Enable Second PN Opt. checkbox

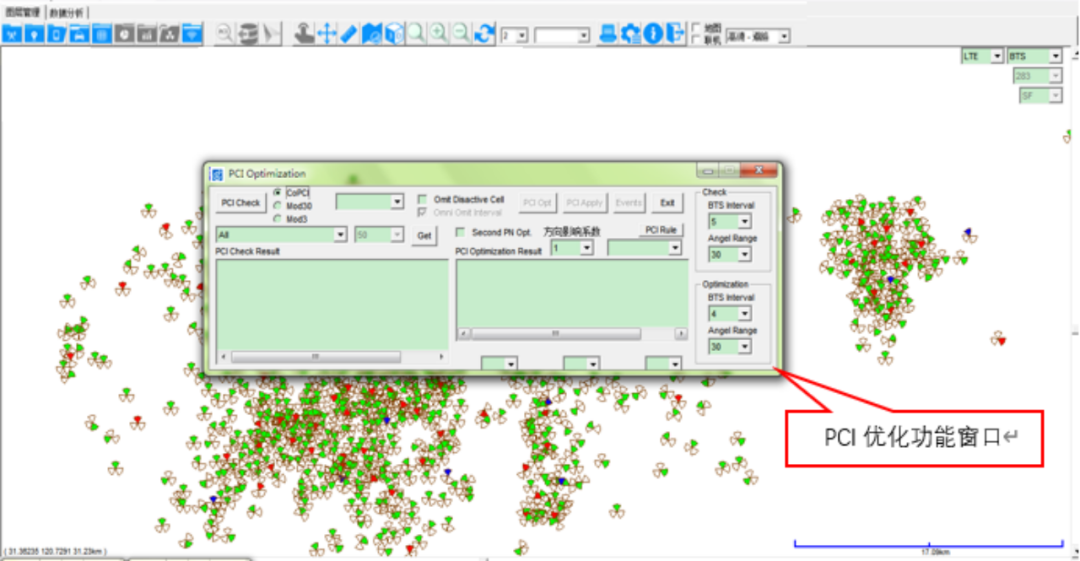(x=460, y=232)
